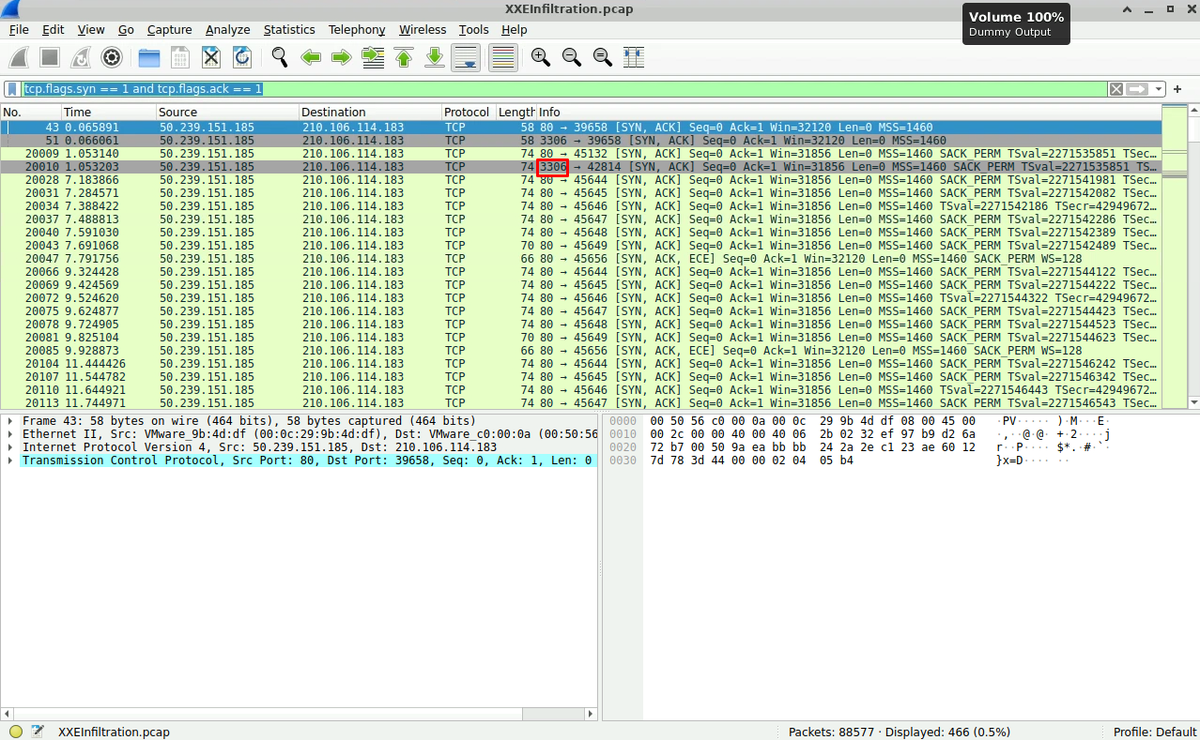Image resolution: width=1200 pixels, height=740 pixels.
Task: Open the View menu
Action: coord(91,30)
